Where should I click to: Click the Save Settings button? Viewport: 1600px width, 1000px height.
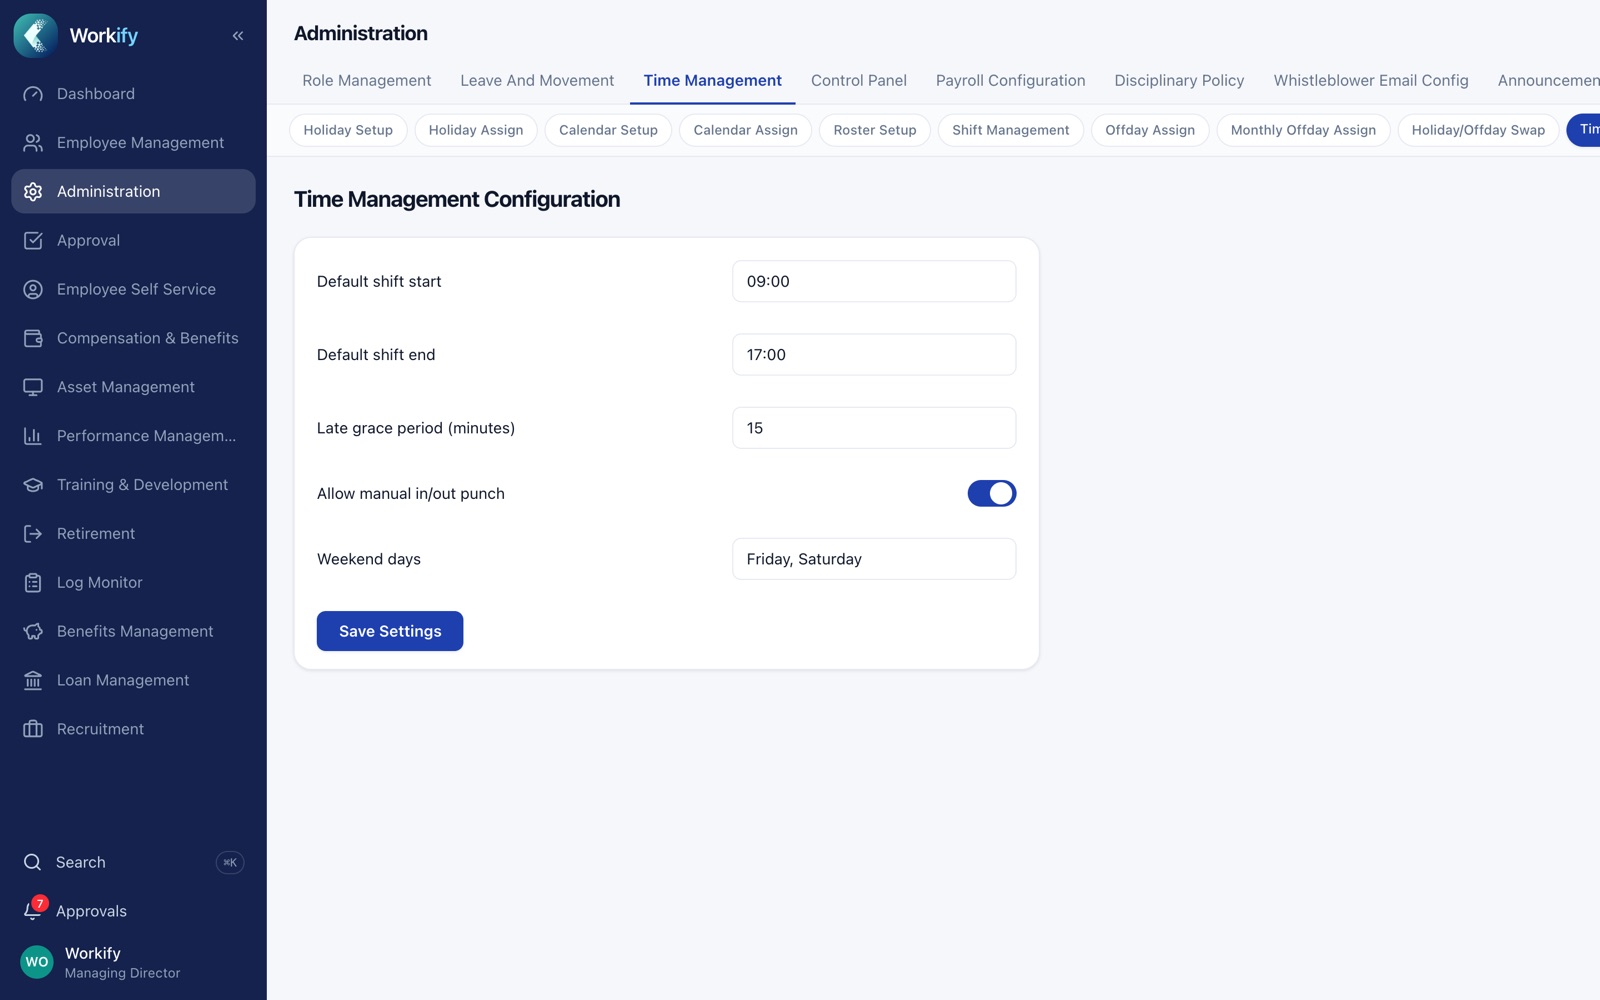tap(390, 631)
